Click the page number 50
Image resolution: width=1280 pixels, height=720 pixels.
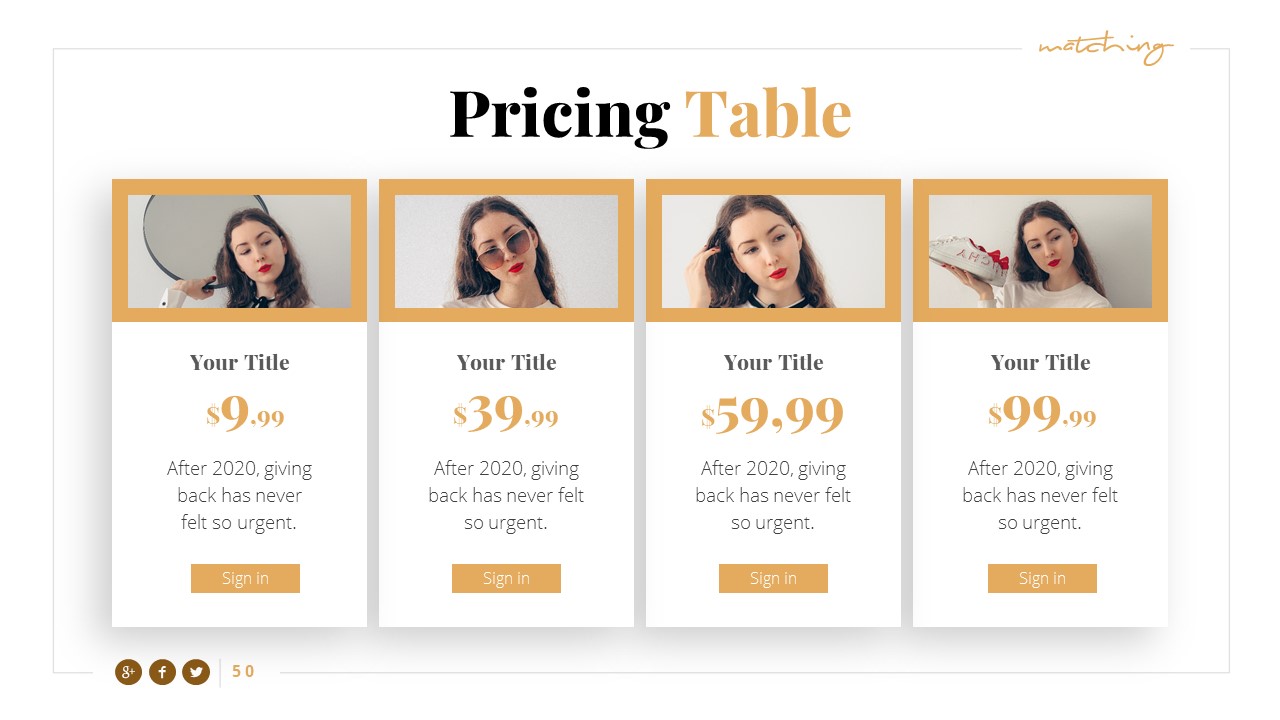243,672
